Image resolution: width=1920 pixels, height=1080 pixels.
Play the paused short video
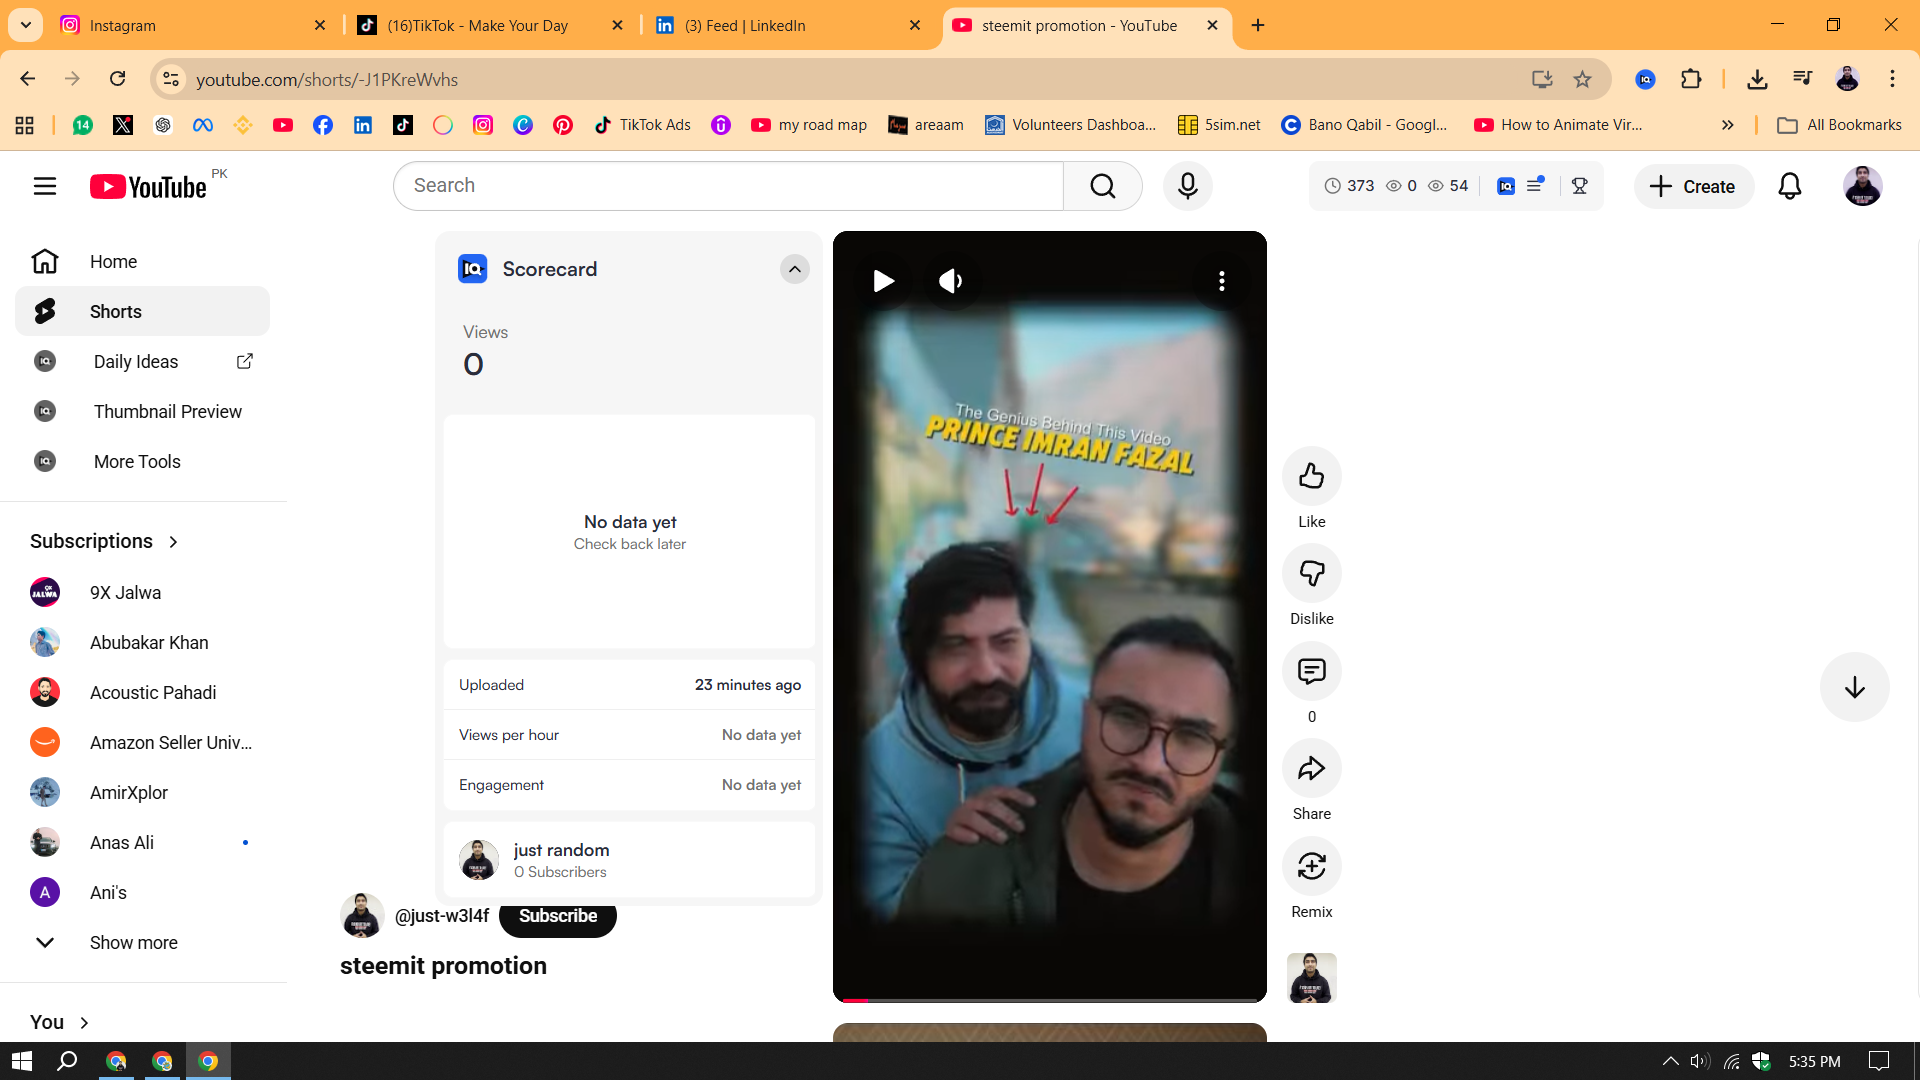883,281
